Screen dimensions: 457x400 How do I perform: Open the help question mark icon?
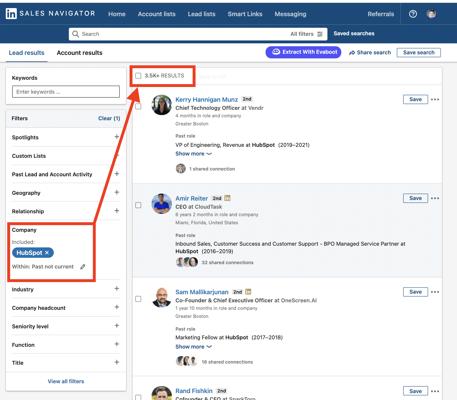pyautogui.click(x=413, y=14)
